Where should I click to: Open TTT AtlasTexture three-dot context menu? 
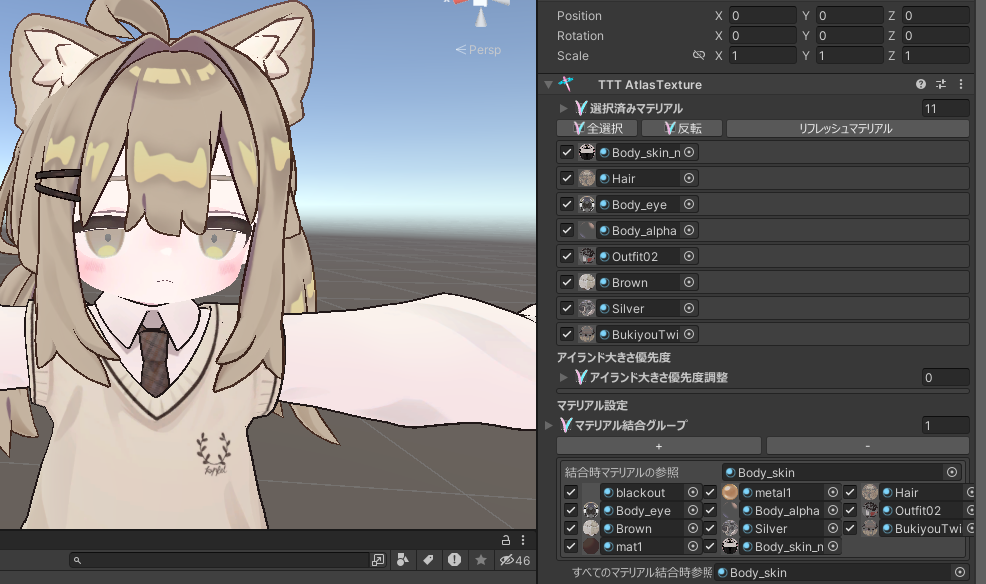[x=961, y=85]
